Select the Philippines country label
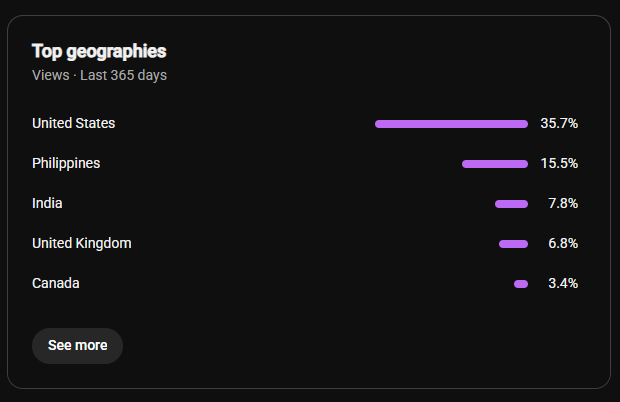 66,164
